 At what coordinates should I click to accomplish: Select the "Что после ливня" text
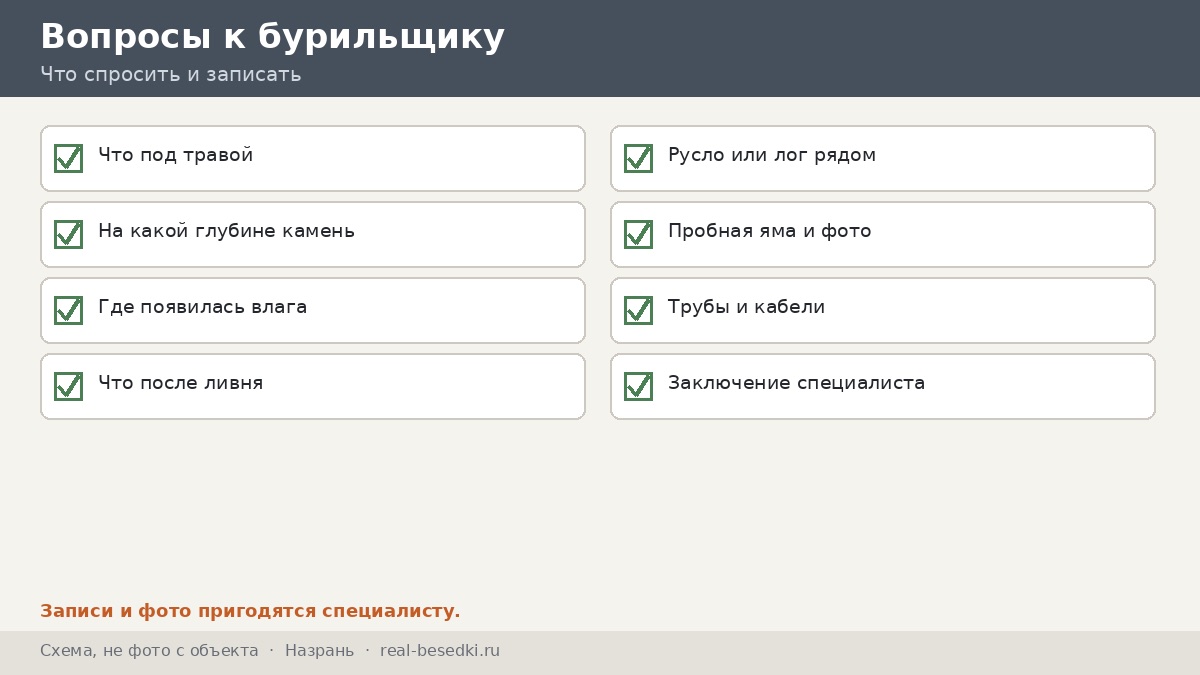point(180,383)
